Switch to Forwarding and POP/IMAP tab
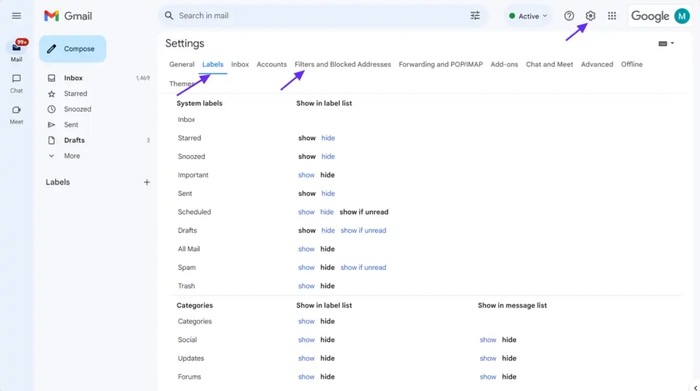The image size is (700, 391). (441, 64)
